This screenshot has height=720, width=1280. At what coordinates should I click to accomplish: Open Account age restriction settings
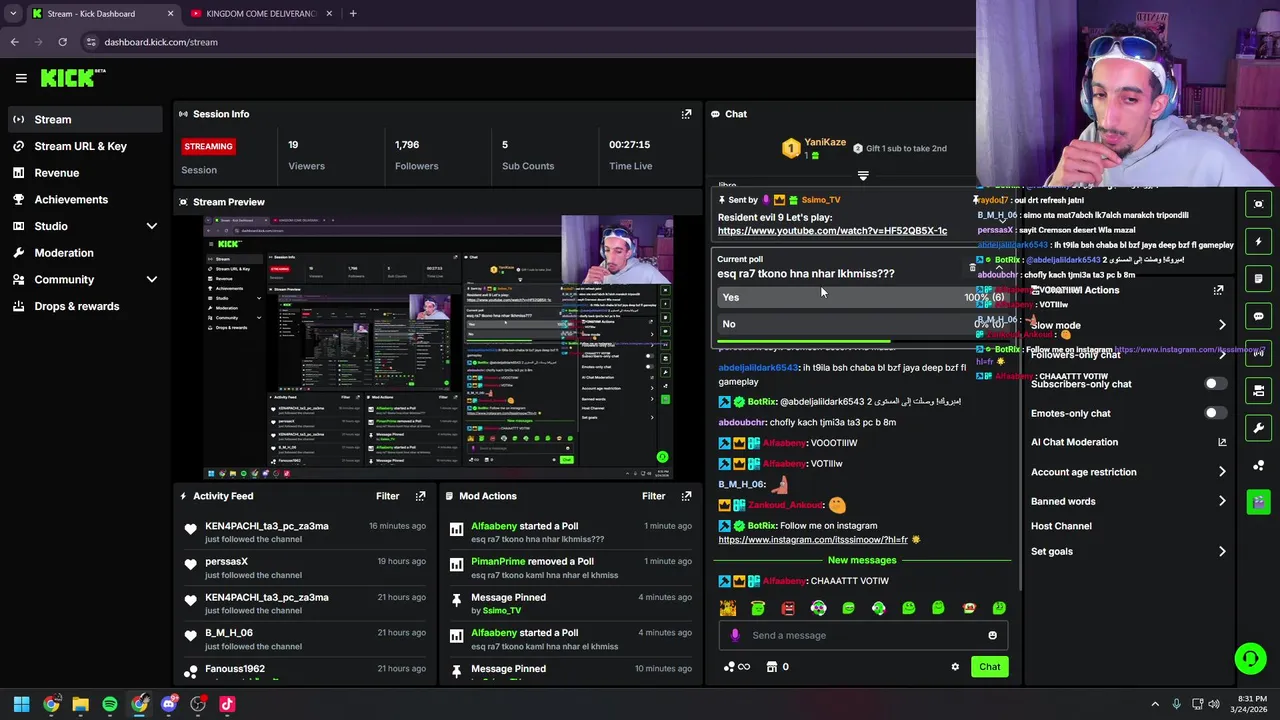click(1128, 472)
